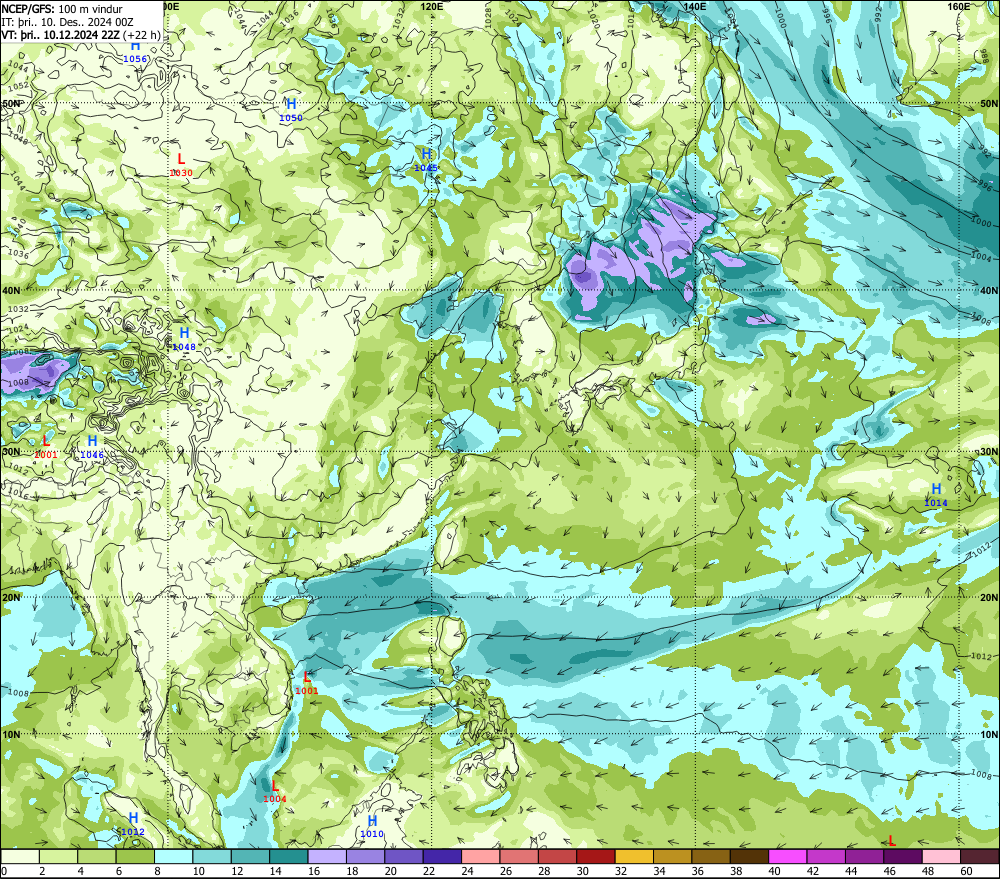
Task: Click the NCEP/GFS 100 m vindur title
Action: coord(62,9)
